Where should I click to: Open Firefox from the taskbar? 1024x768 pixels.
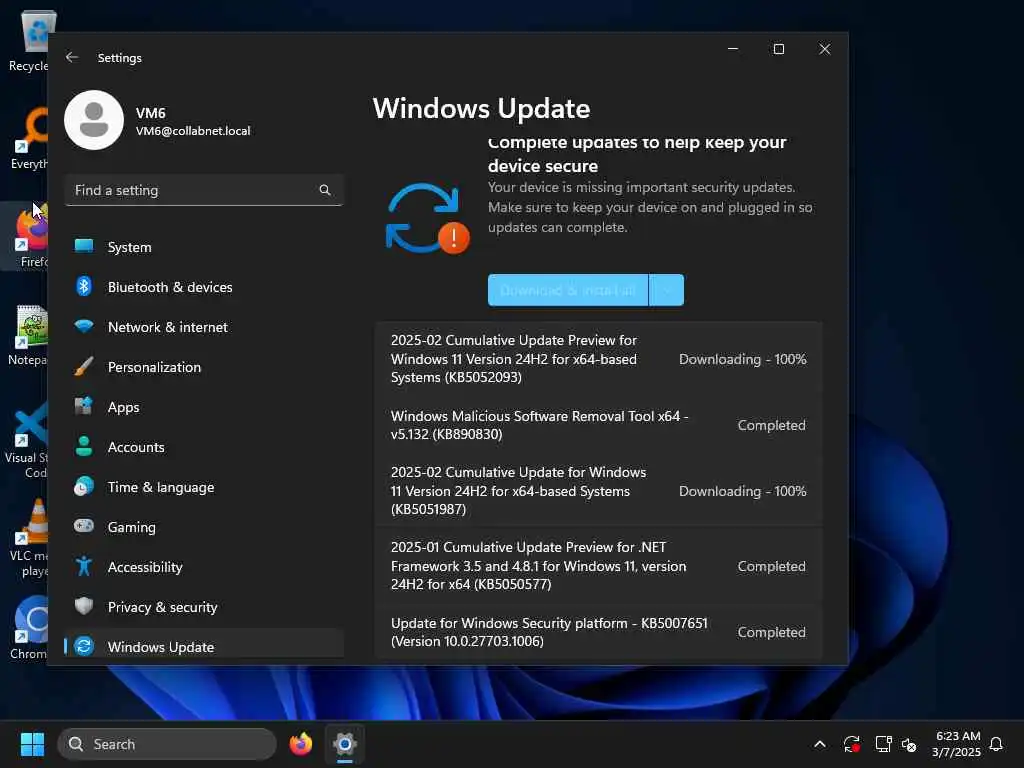pos(300,744)
